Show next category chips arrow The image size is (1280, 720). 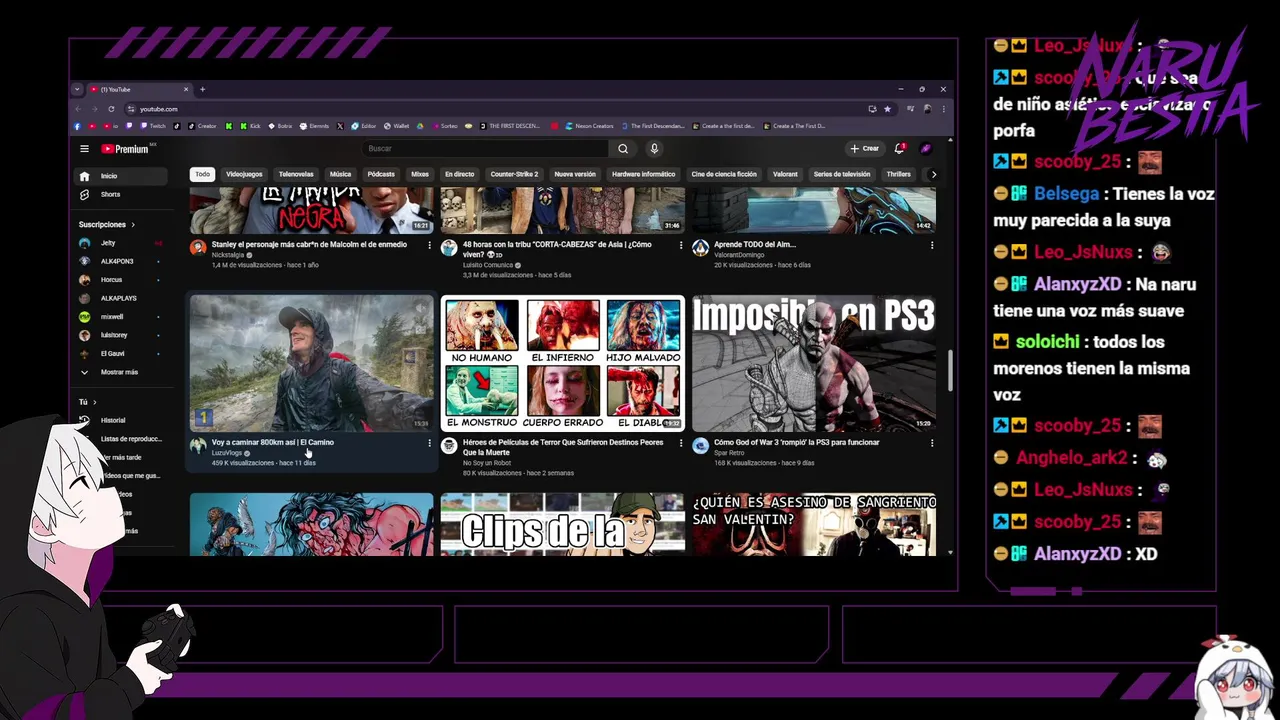(933, 174)
